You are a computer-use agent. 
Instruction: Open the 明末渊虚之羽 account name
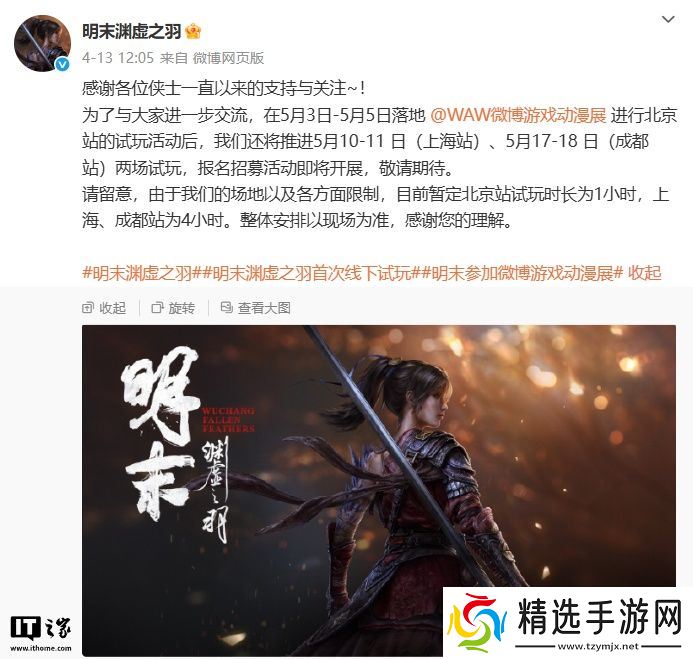[x=132, y=31]
